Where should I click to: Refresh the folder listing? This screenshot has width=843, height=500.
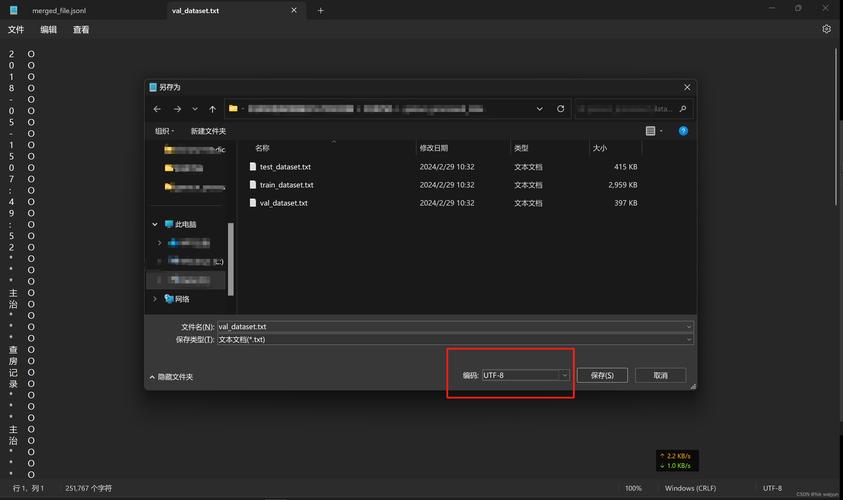[561, 109]
